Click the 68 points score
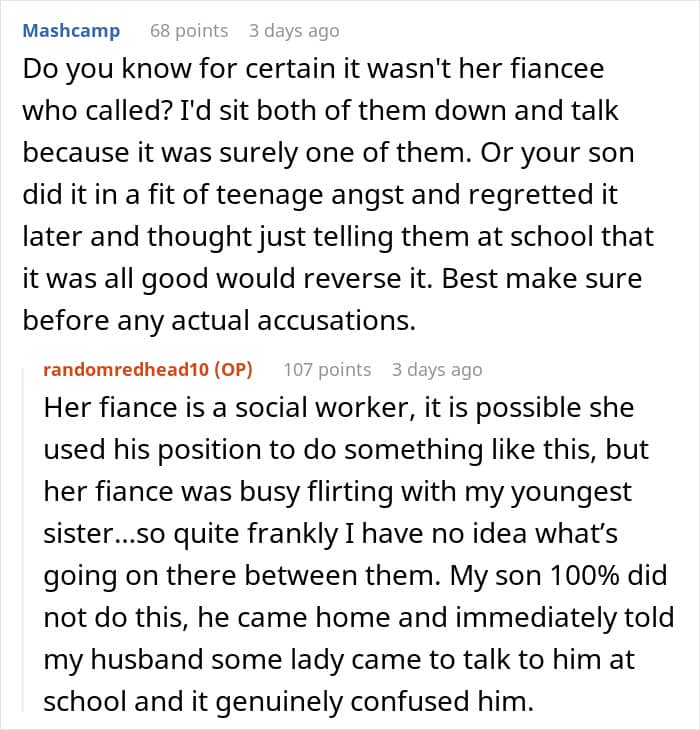Image resolution: width=700 pixels, height=730 pixels. [x=188, y=31]
